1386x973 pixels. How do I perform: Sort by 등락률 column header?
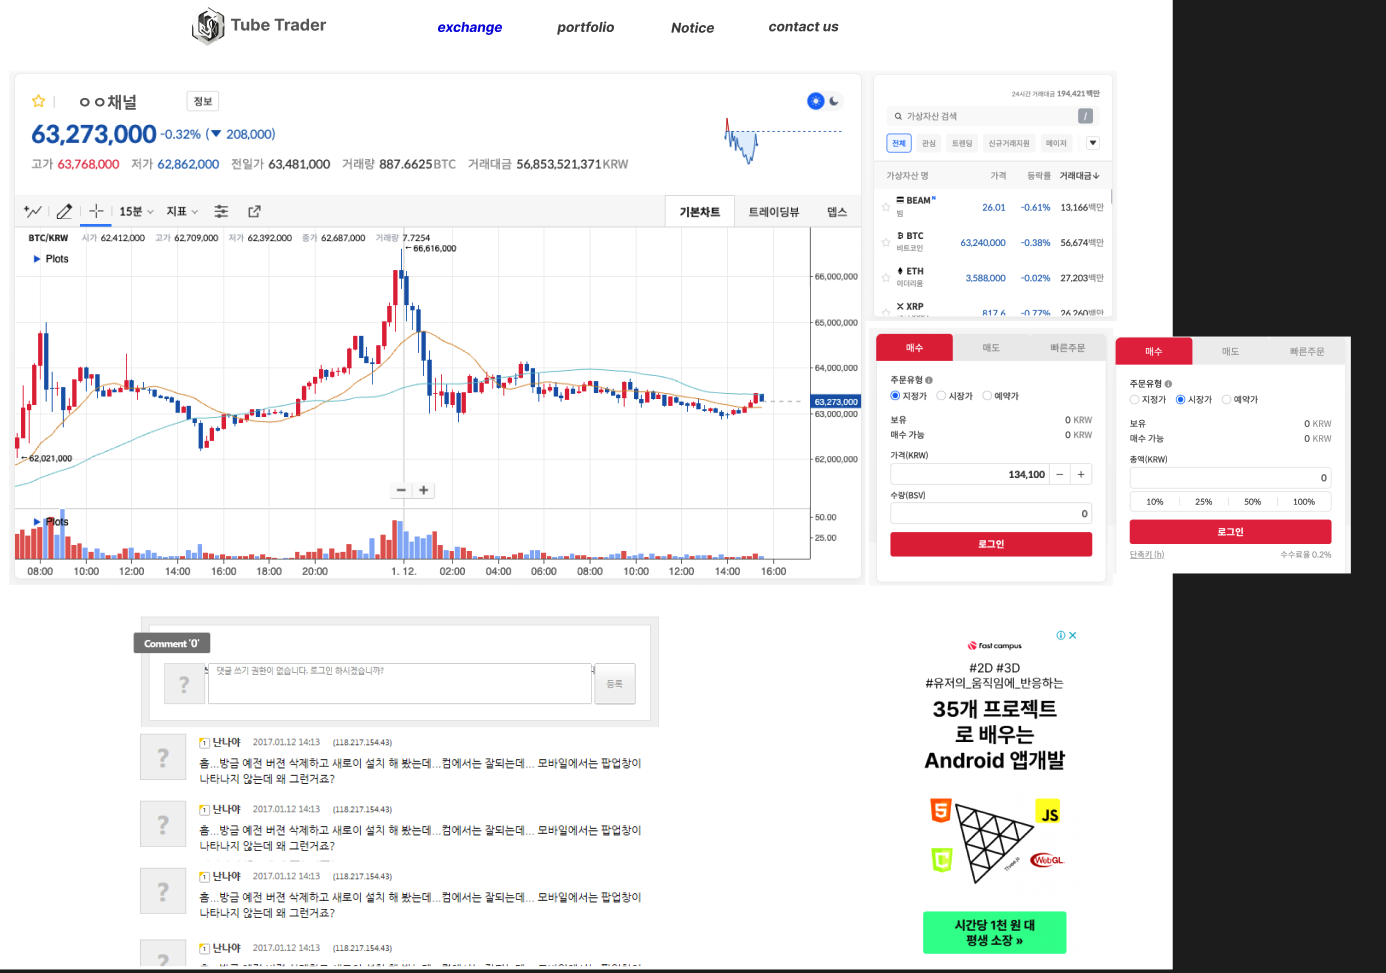click(x=1039, y=176)
